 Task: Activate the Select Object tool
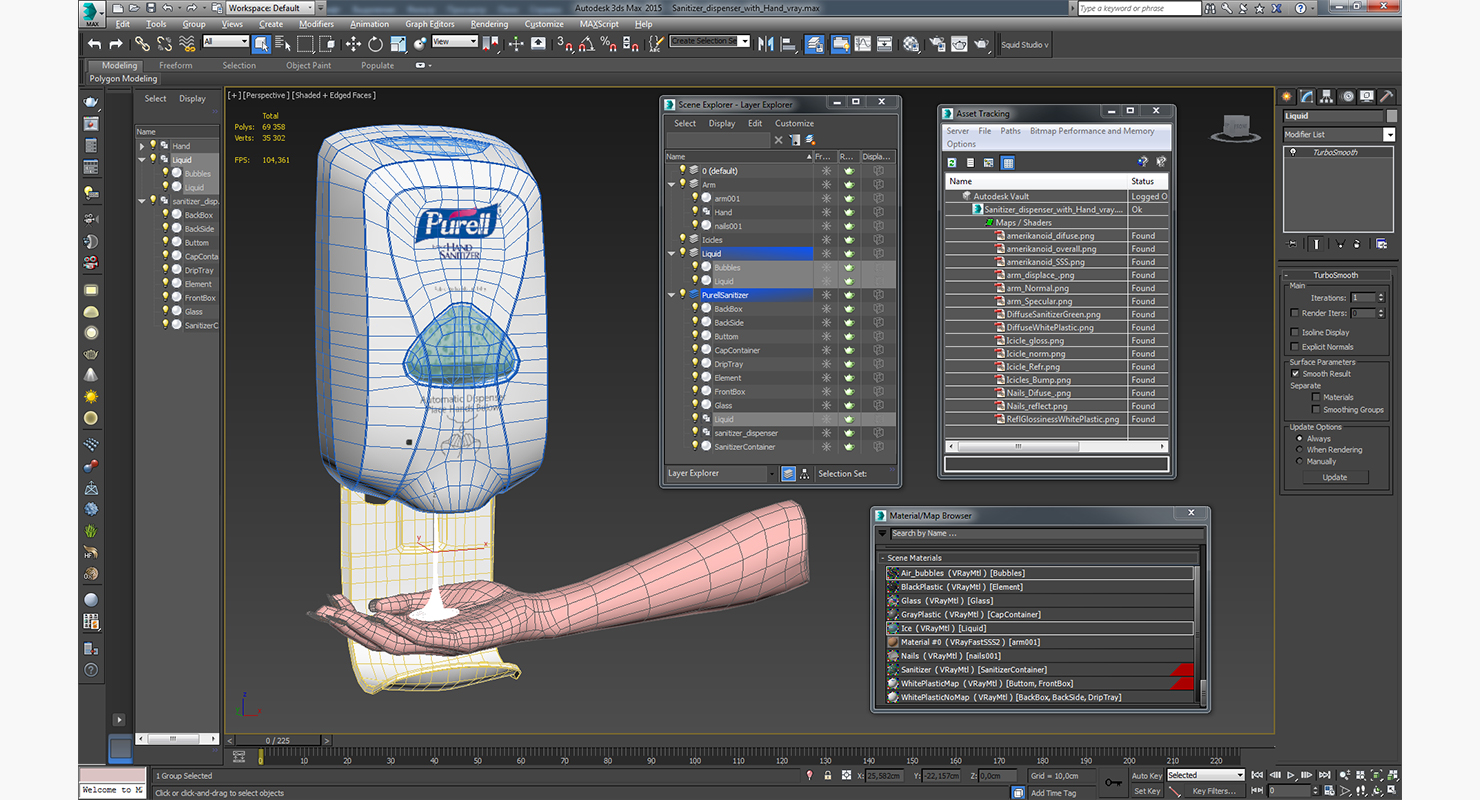point(261,44)
